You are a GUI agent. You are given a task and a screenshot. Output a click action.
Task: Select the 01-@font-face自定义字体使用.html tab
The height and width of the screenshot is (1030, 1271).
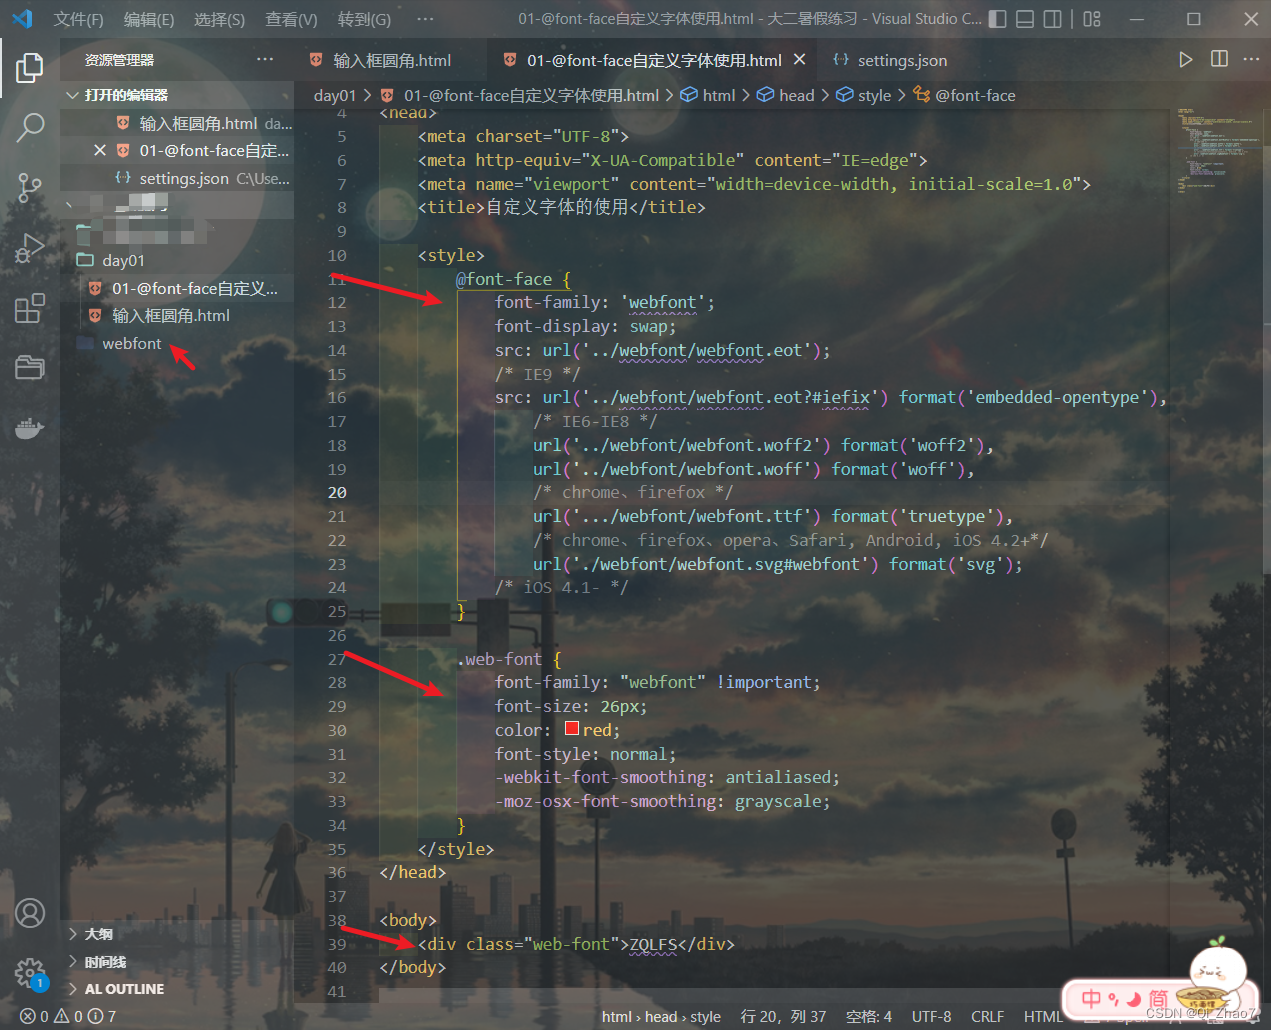coord(654,60)
